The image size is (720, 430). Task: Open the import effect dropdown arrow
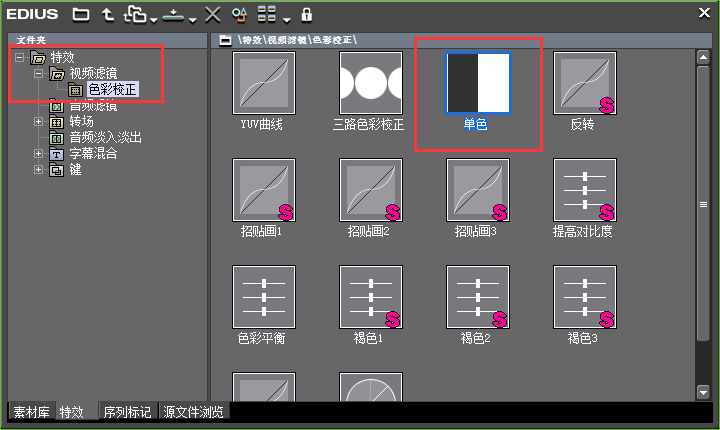coord(193,20)
